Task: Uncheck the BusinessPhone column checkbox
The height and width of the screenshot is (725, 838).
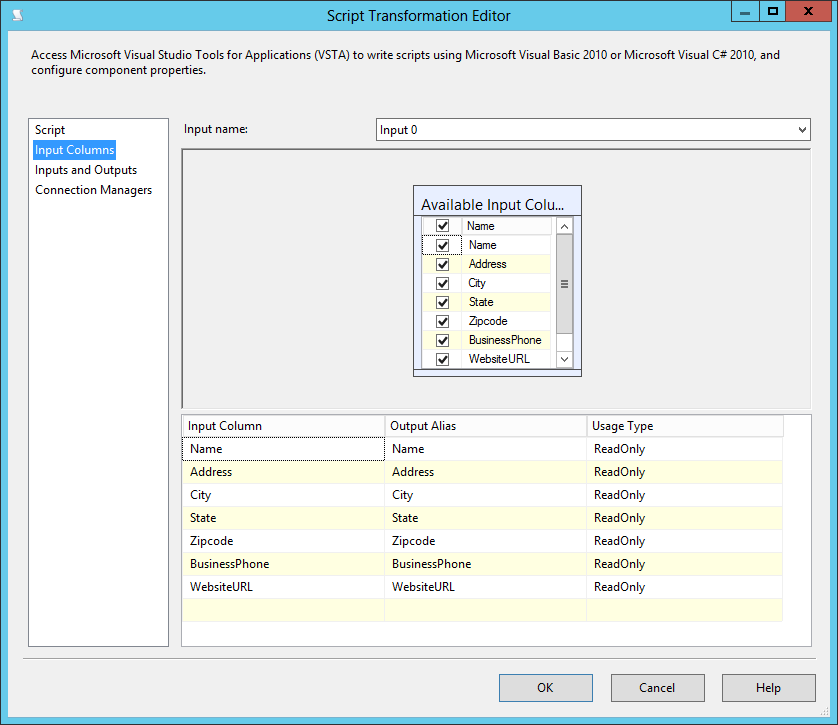Action: (442, 339)
